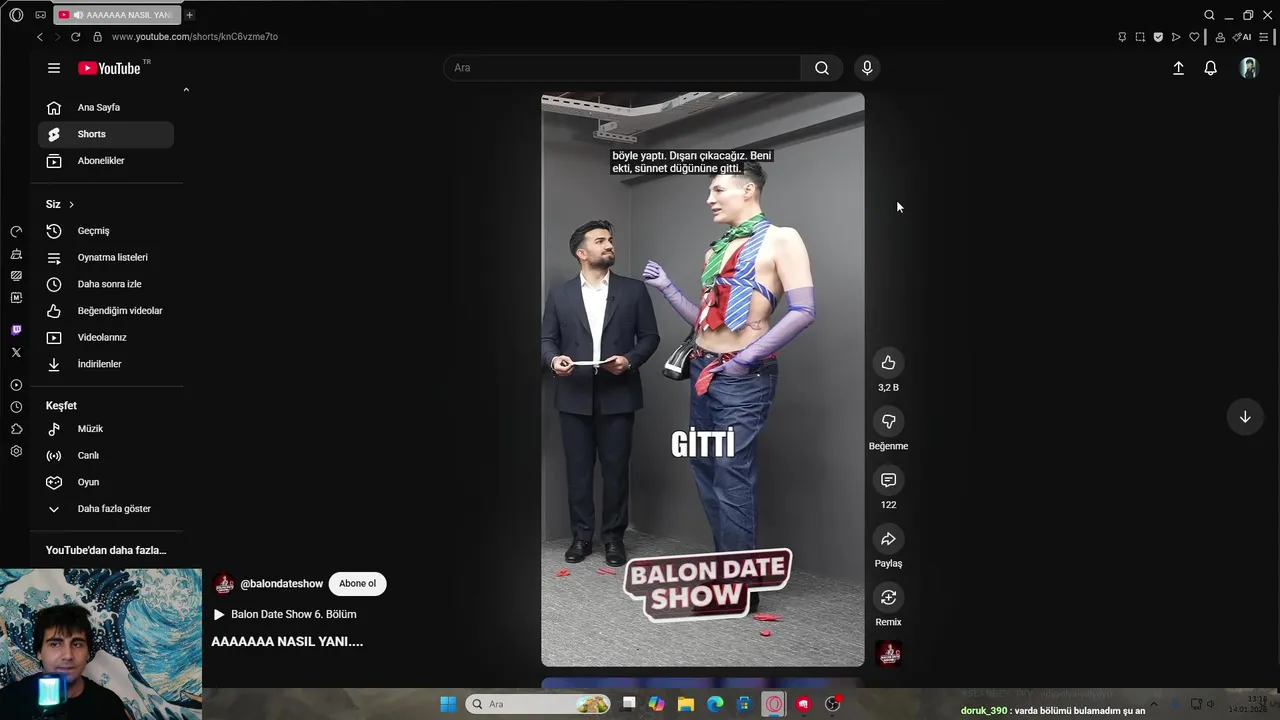Pause the playing Shorts video
This screenshot has height=720, width=1280.
(703, 380)
